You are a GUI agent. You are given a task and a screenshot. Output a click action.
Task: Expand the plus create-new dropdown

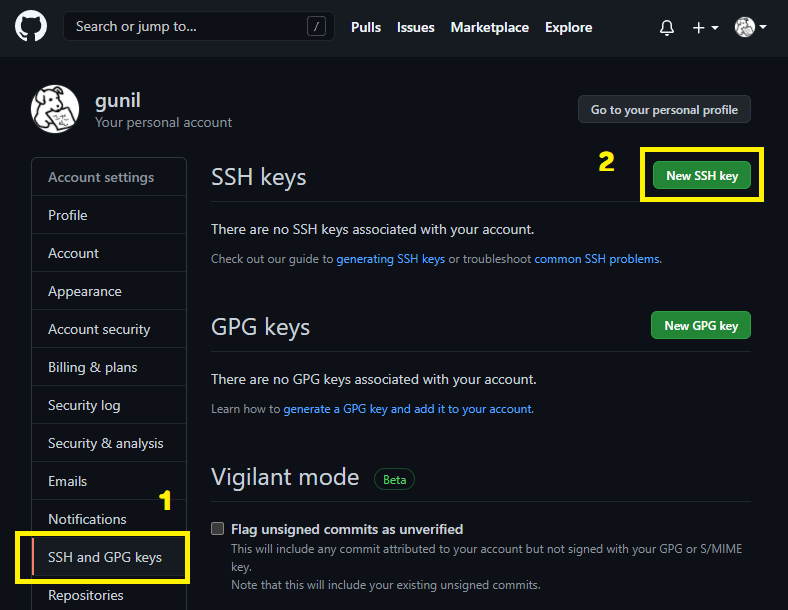tap(705, 28)
